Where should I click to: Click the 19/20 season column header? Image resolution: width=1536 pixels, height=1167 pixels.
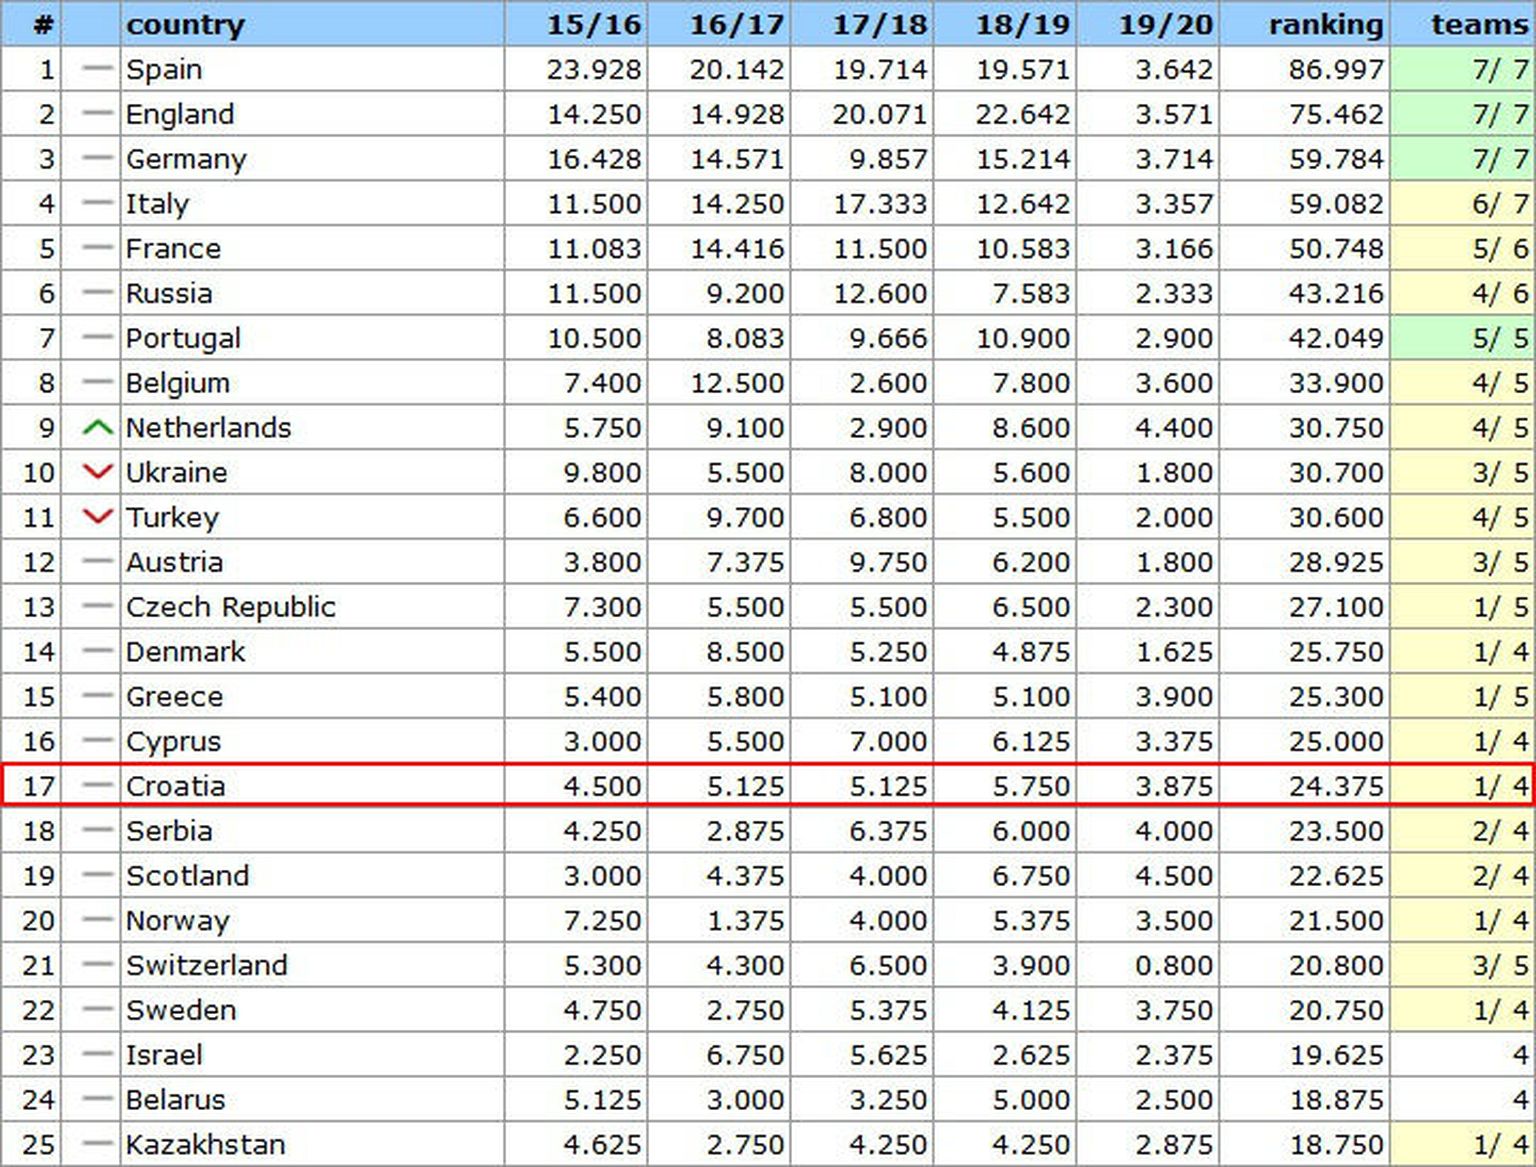[1165, 24]
